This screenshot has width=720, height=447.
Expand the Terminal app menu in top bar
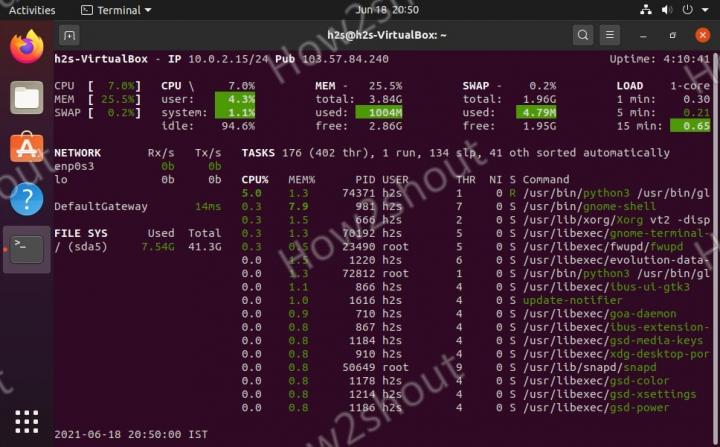coord(116,10)
